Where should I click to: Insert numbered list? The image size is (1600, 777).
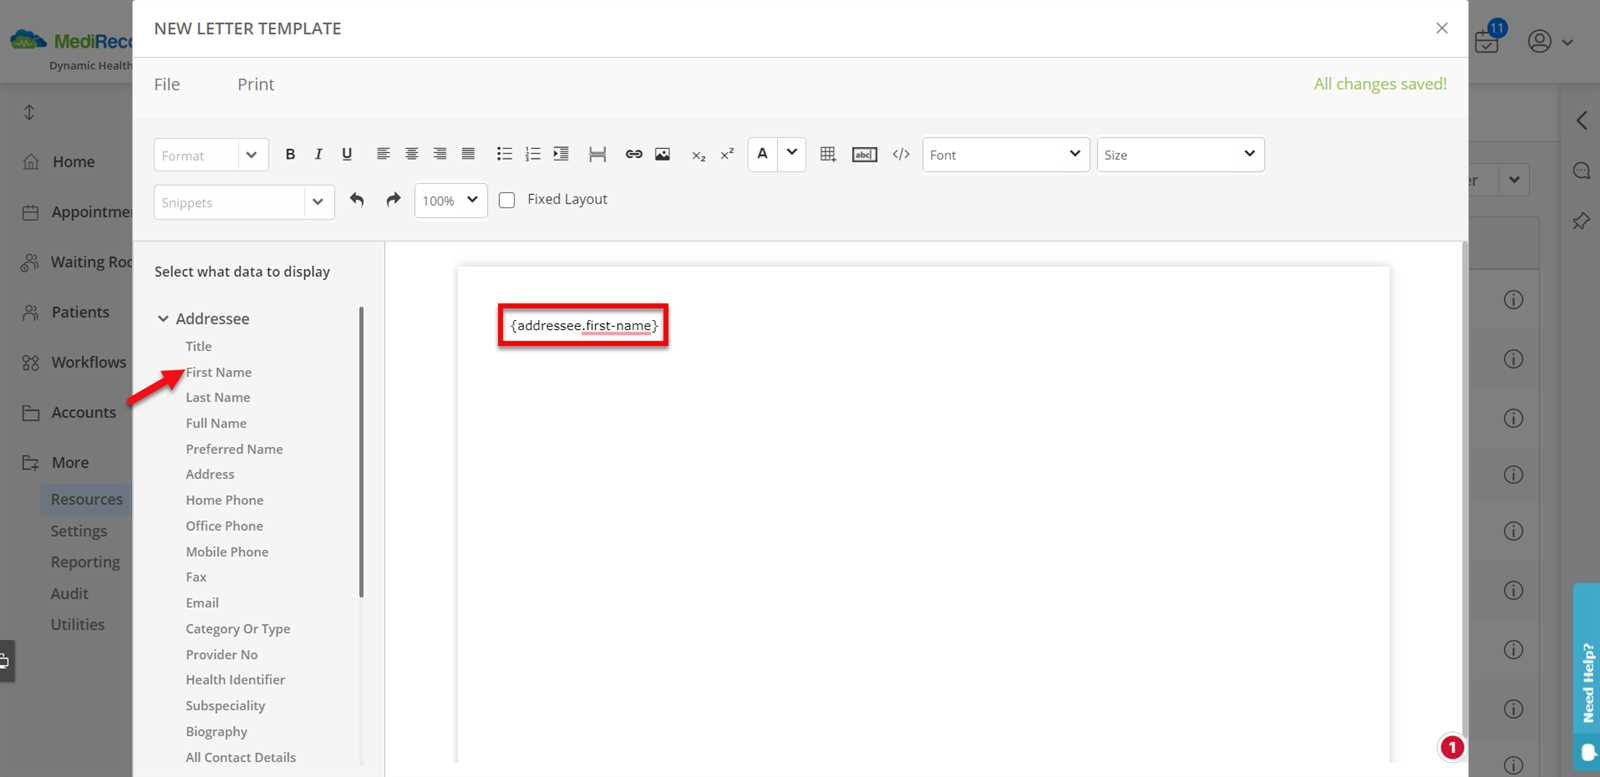pyautogui.click(x=532, y=154)
